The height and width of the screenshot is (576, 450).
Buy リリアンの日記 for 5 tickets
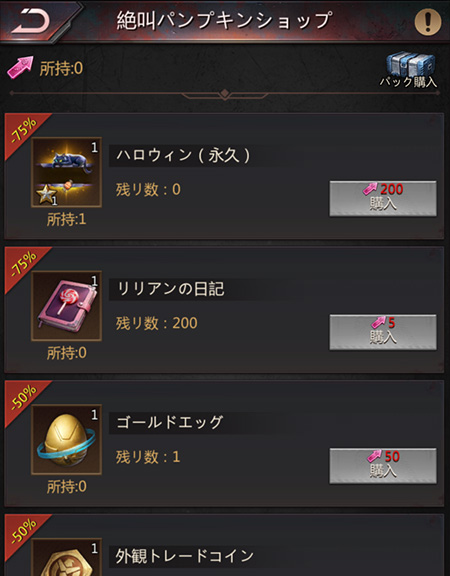click(383, 332)
